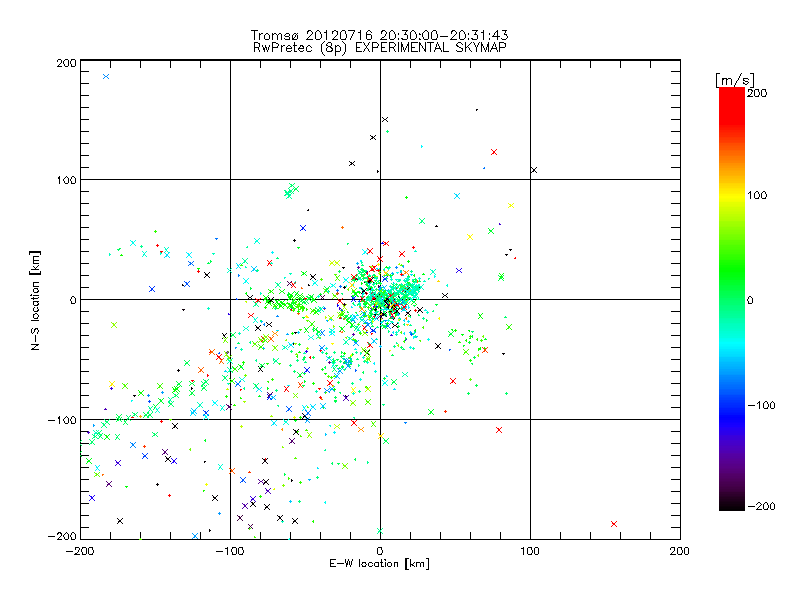
Task: Click the N-S axis tick label "100"
Action: [x=66, y=180]
